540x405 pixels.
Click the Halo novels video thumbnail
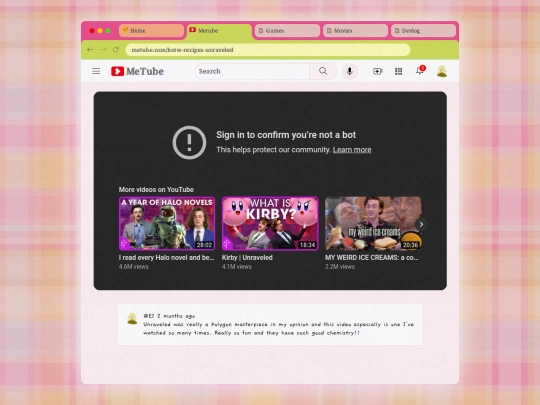pos(167,223)
